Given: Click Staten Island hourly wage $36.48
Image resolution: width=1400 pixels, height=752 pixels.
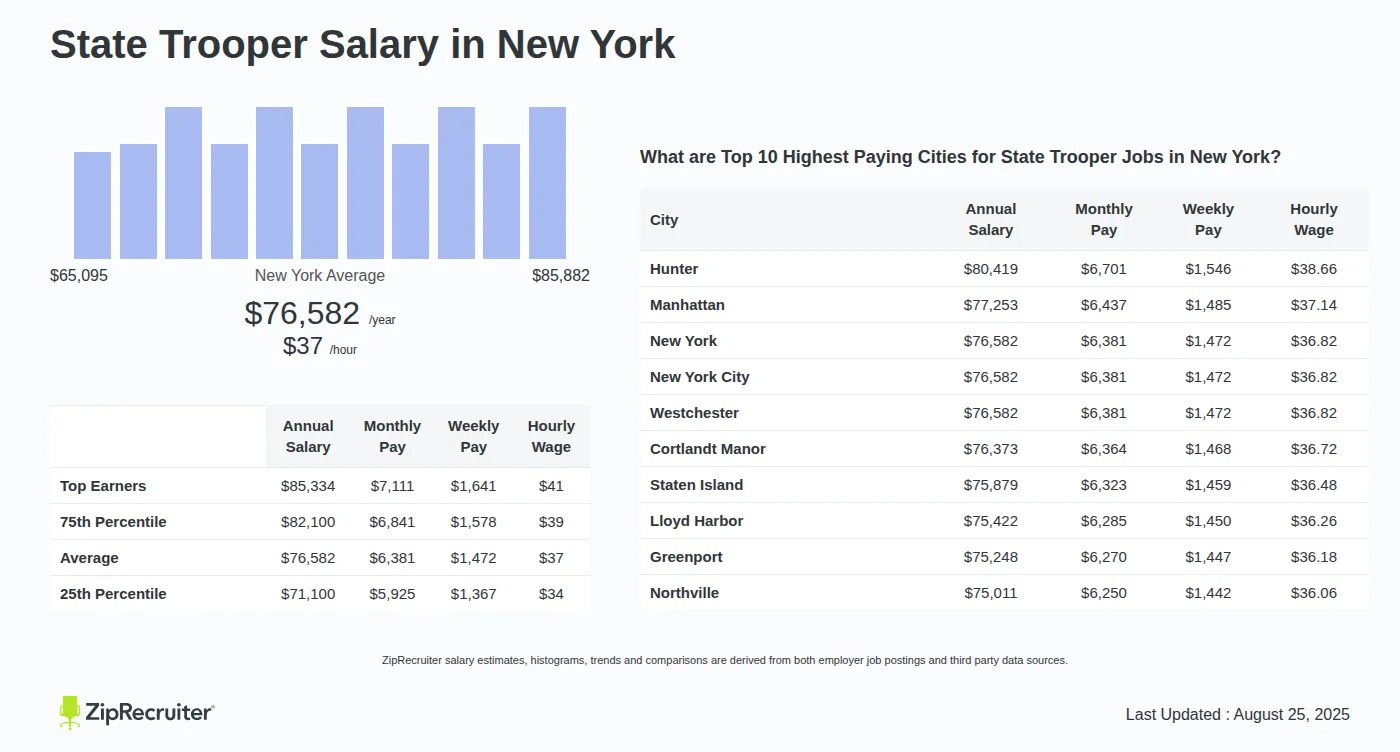Looking at the screenshot, I should (1314, 485).
